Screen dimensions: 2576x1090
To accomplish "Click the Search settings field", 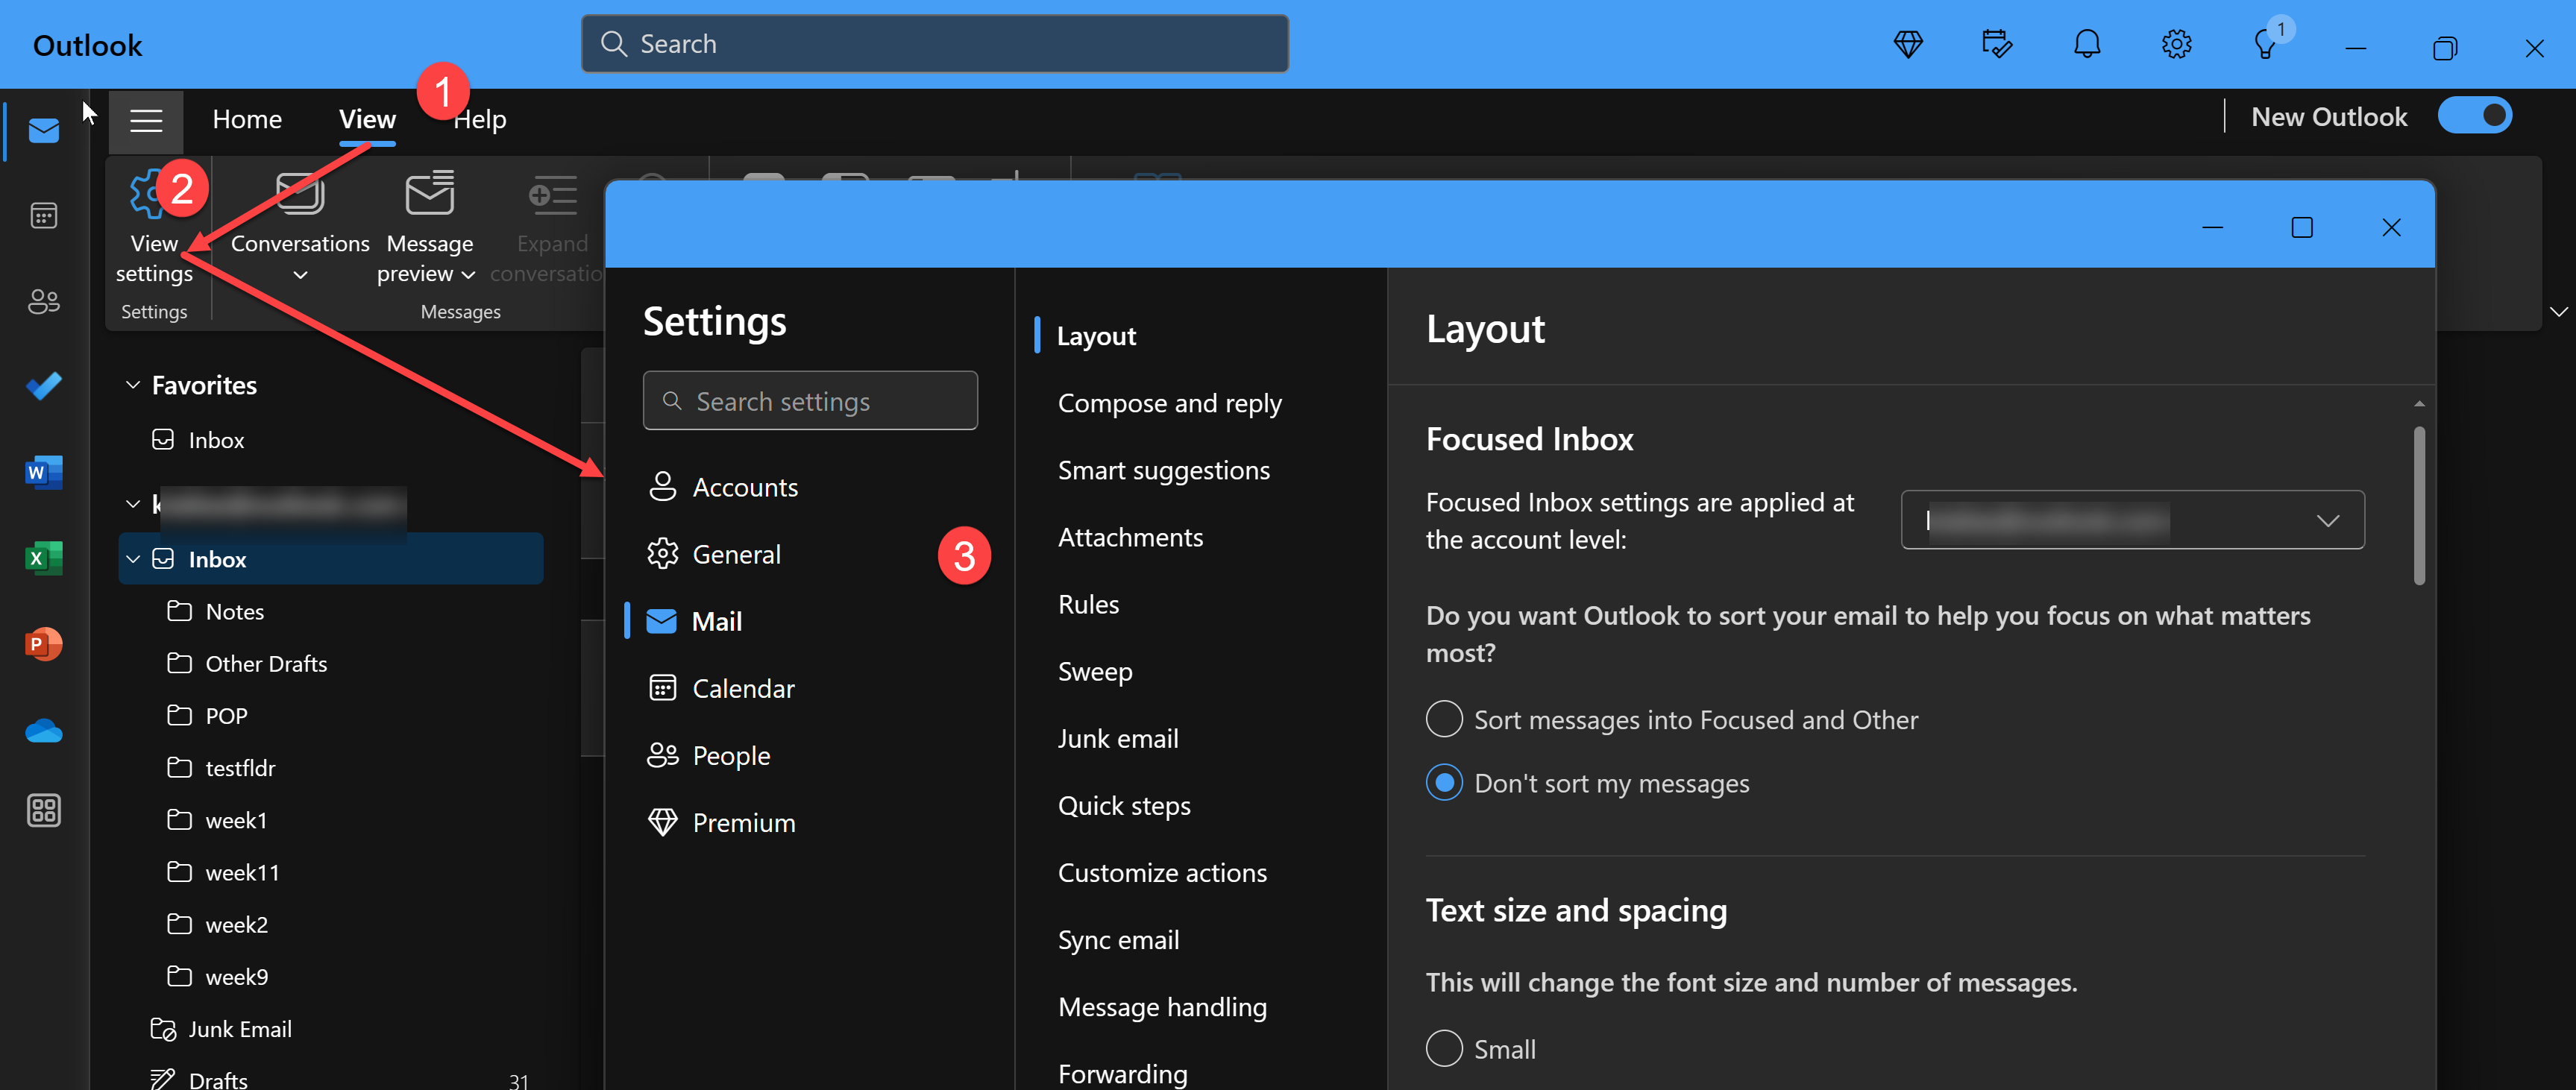I will click(810, 401).
